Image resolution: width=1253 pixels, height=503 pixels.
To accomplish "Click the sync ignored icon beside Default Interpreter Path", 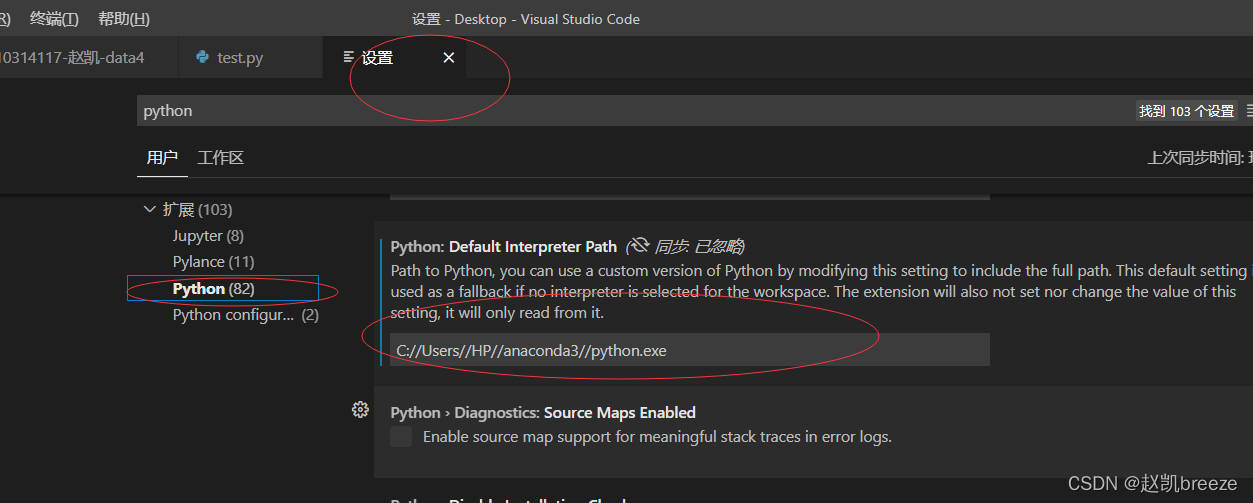I will [x=639, y=246].
